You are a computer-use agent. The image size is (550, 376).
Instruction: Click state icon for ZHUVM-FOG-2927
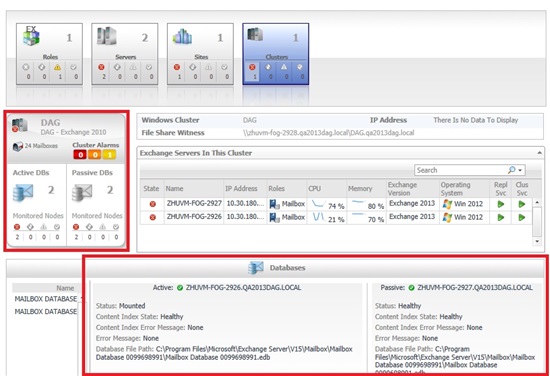[x=153, y=204]
